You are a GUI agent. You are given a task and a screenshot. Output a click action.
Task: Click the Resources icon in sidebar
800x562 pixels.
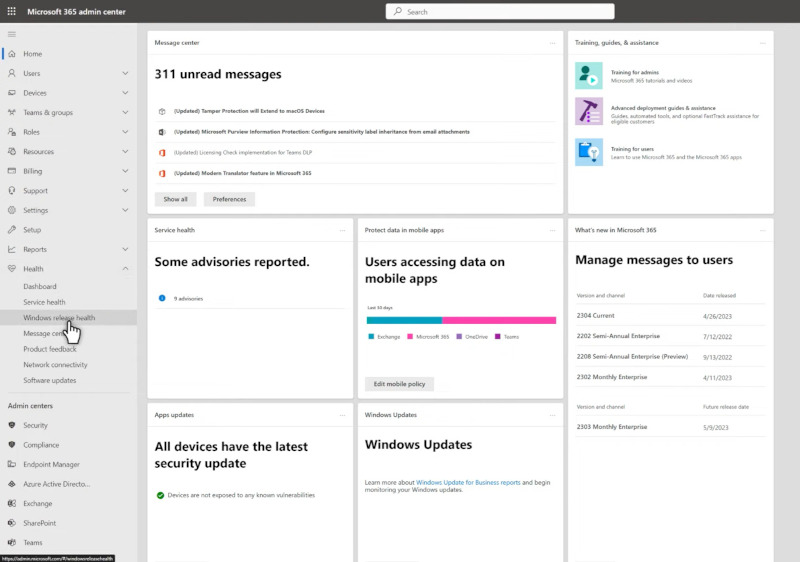(12, 151)
